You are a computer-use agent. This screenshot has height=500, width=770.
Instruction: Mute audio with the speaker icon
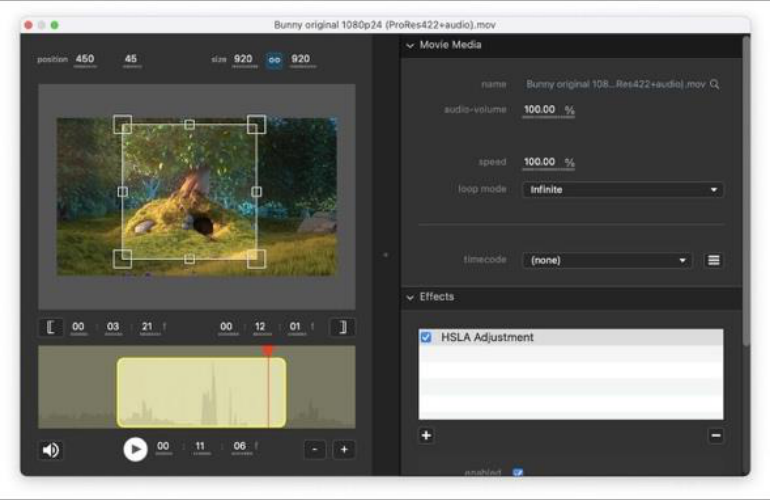[x=51, y=450]
